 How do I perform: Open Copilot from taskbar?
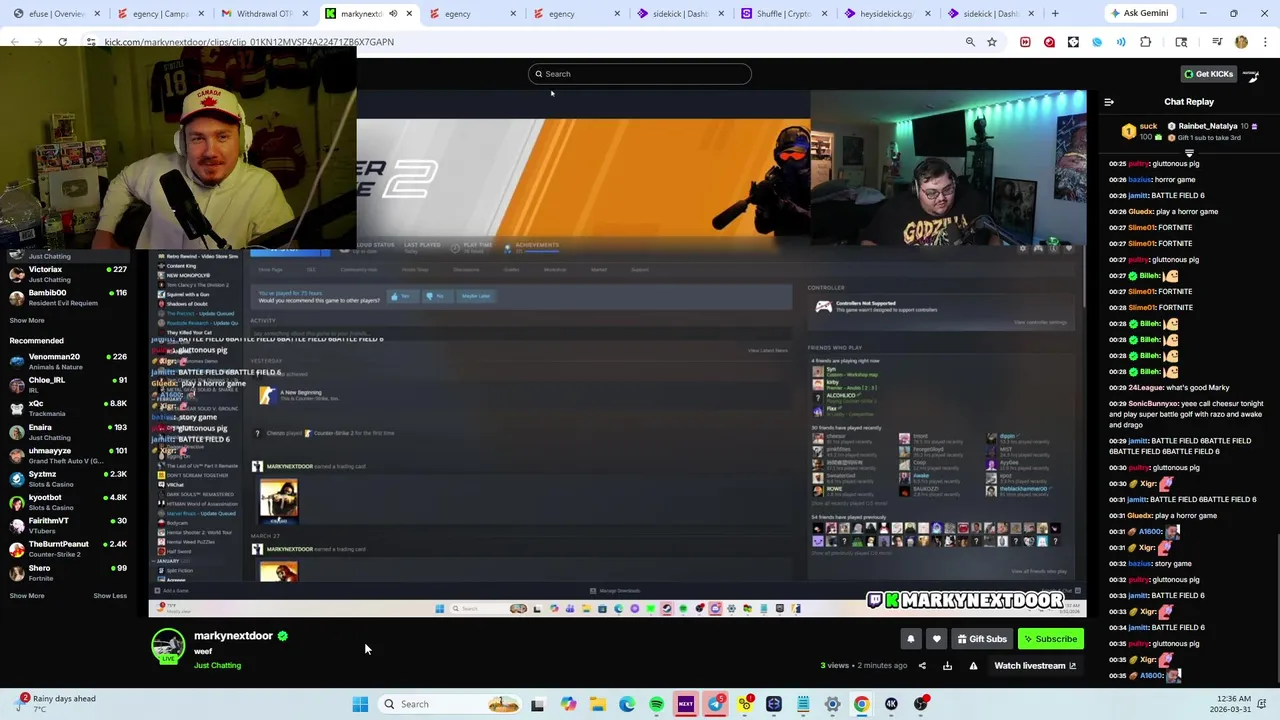pyautogui.click(x=568, y=705)
